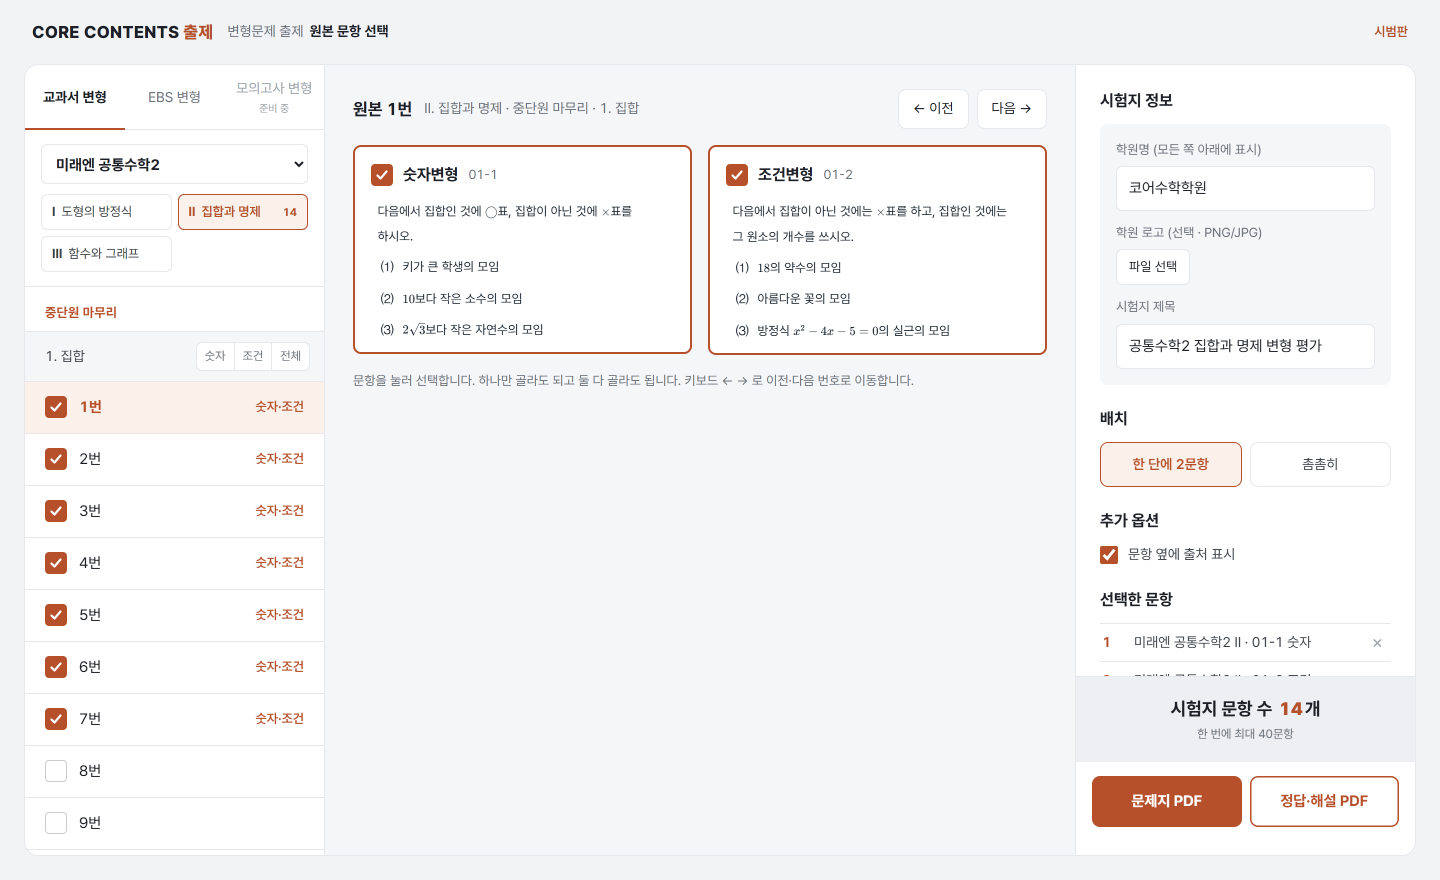Toggle the 4번 question checkbox

(x=56, y=563)
